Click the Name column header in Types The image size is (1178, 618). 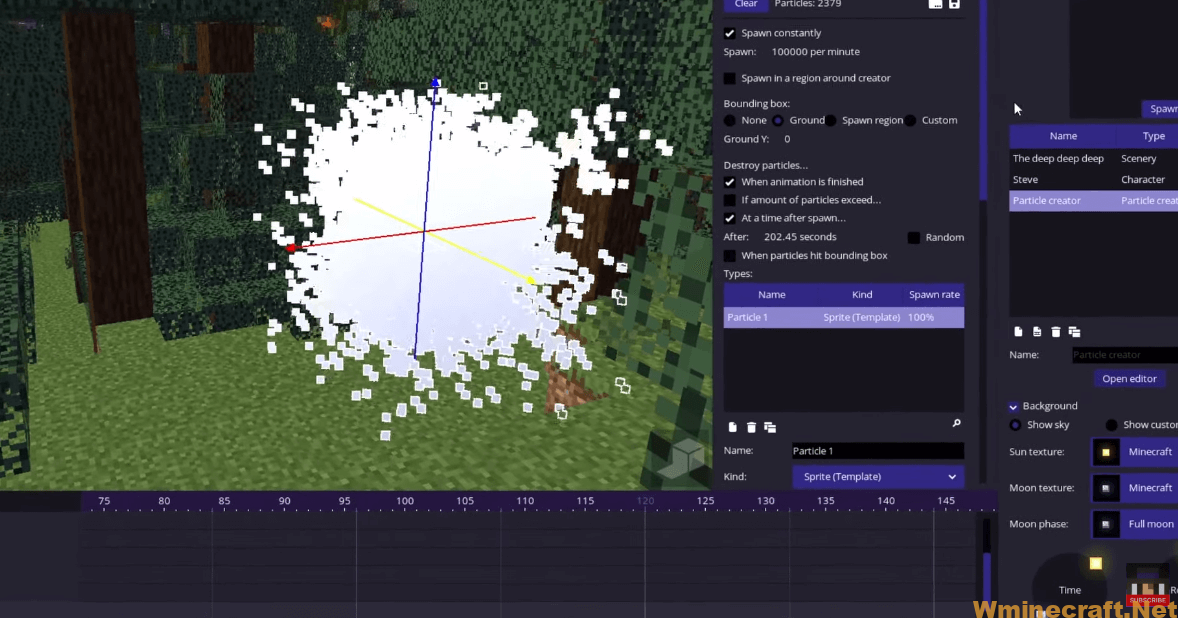click(772, 294)
